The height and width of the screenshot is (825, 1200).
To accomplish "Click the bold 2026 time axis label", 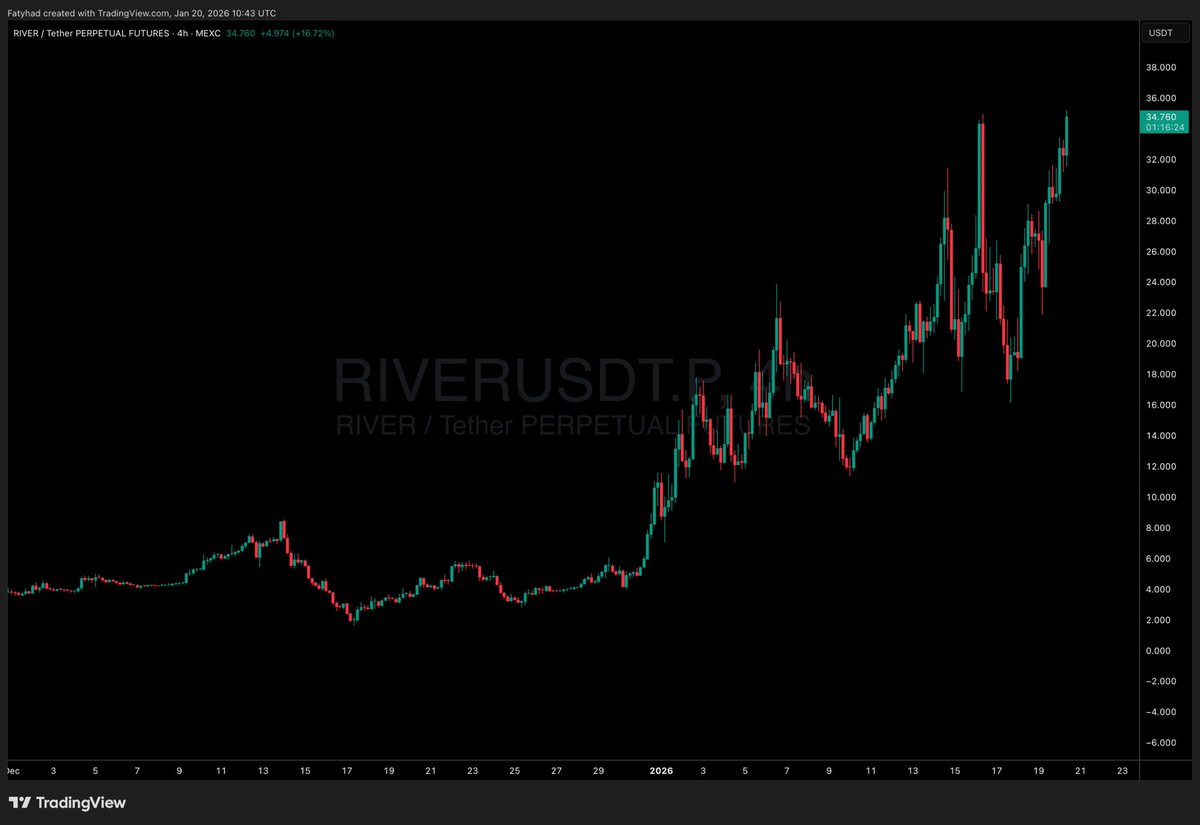I will coord(661,771).
